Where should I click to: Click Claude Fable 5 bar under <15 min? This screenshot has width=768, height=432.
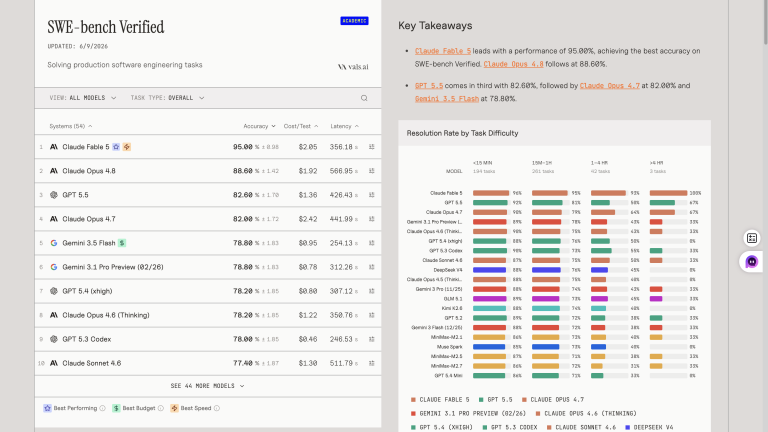(491, 193)
